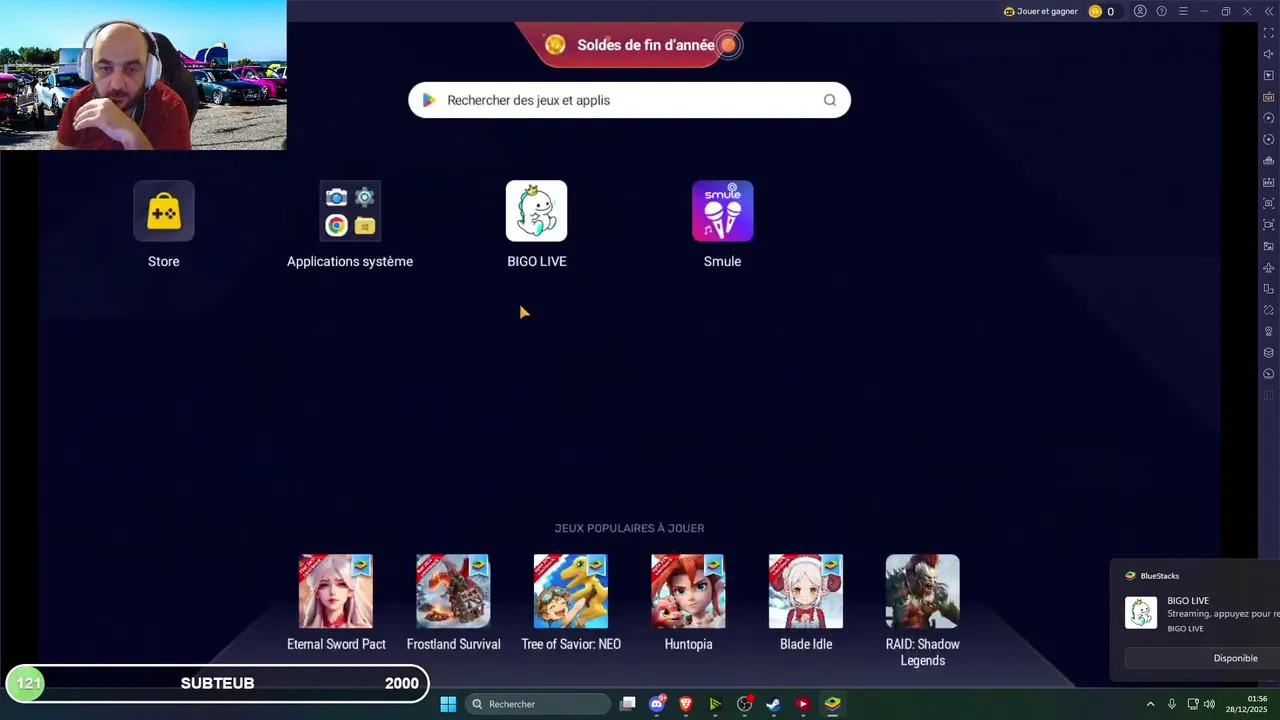Open the media folder icon in sidebar
Image resolution: width=1280 pixels, height=720 pixels.
1269,246
